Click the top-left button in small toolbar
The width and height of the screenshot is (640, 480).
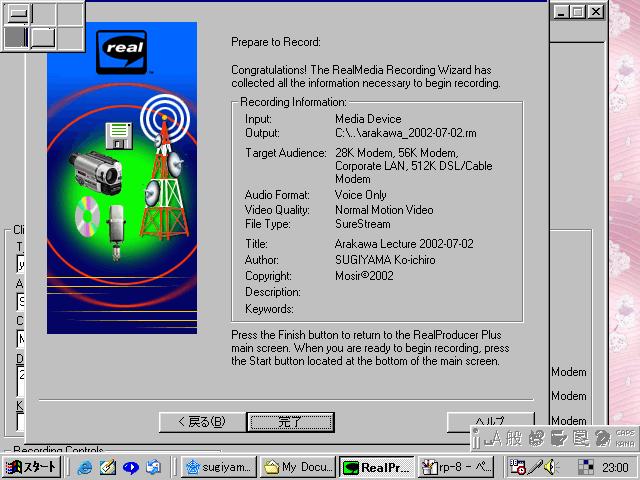17,13
